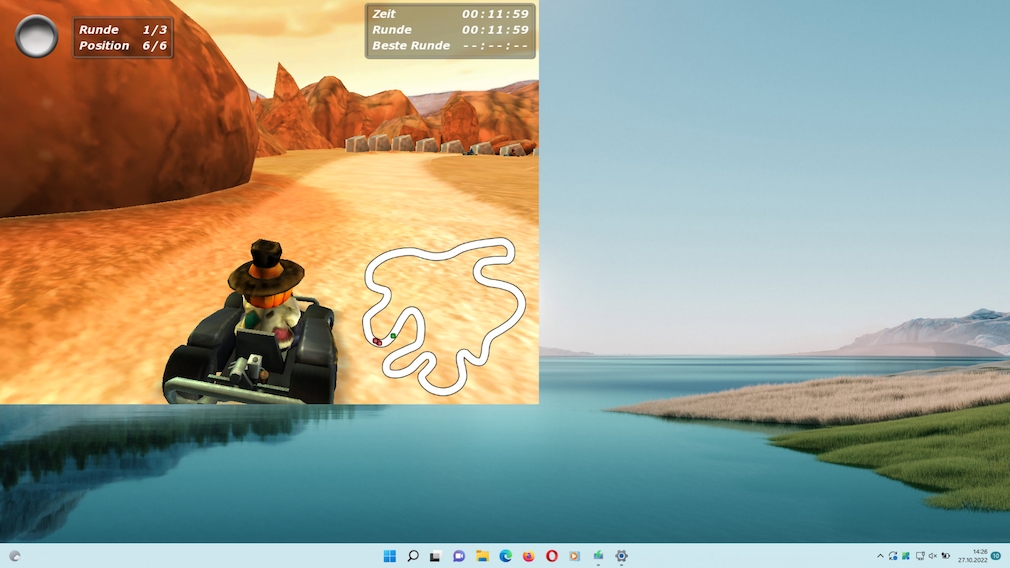Screen dimensions: 1010x568
Task: Open the media player taskbar icon
Action: pyautogui.click(x=574, y=556)
